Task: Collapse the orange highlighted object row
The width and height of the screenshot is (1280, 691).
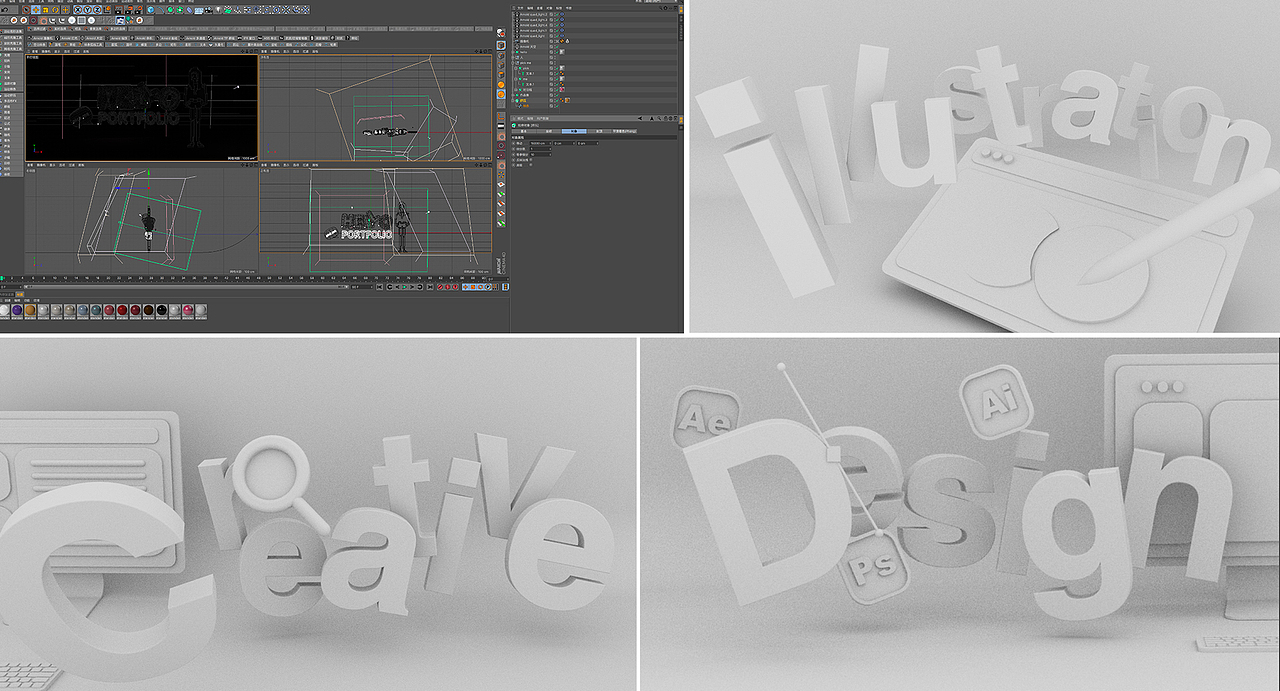Action: pos(513,100)
